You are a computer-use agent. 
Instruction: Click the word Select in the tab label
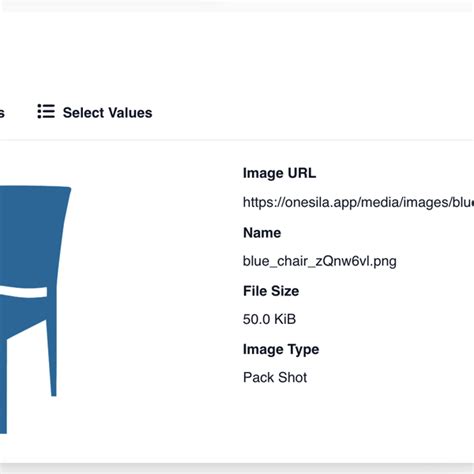coord(84,113)
